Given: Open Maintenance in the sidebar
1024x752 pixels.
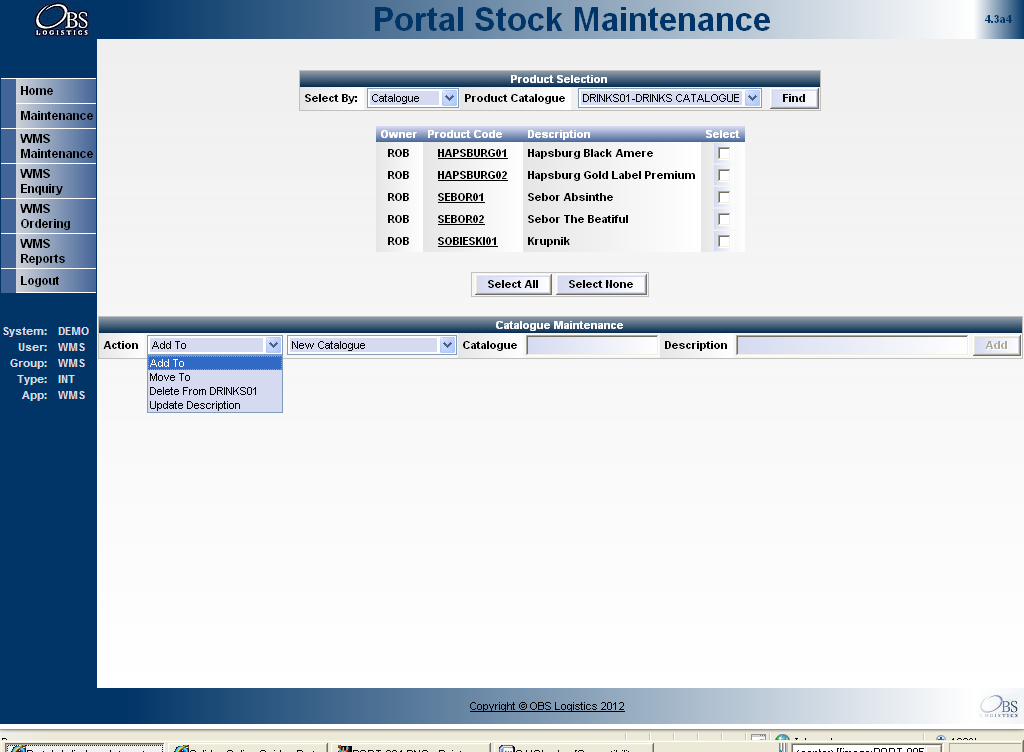Looking at the screenshot, I should tap(48, 116).
